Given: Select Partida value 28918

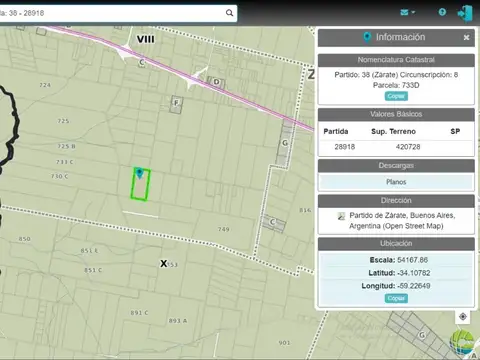Looking at the screenshot, I should (x=345, y=147).
